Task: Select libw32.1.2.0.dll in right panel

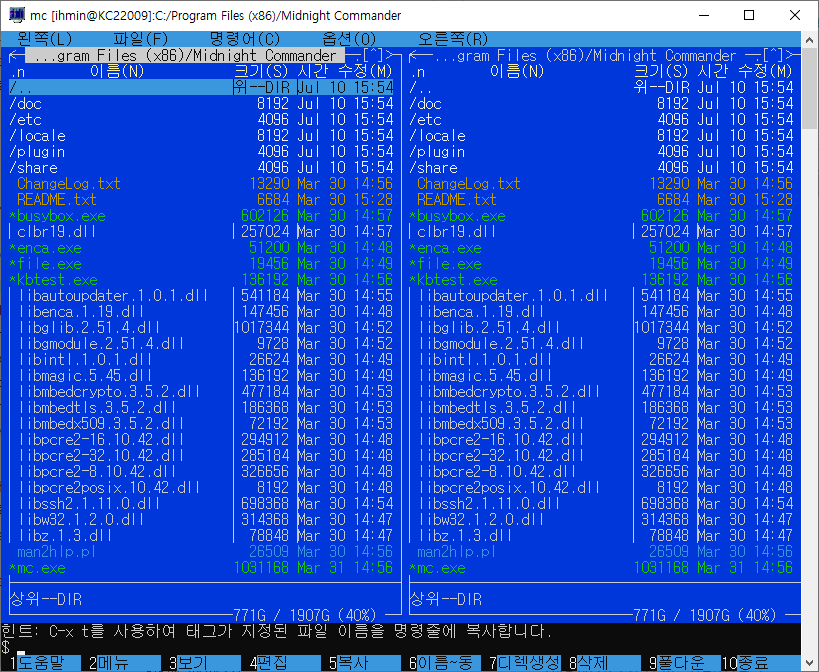Action: tap(601, 520)
